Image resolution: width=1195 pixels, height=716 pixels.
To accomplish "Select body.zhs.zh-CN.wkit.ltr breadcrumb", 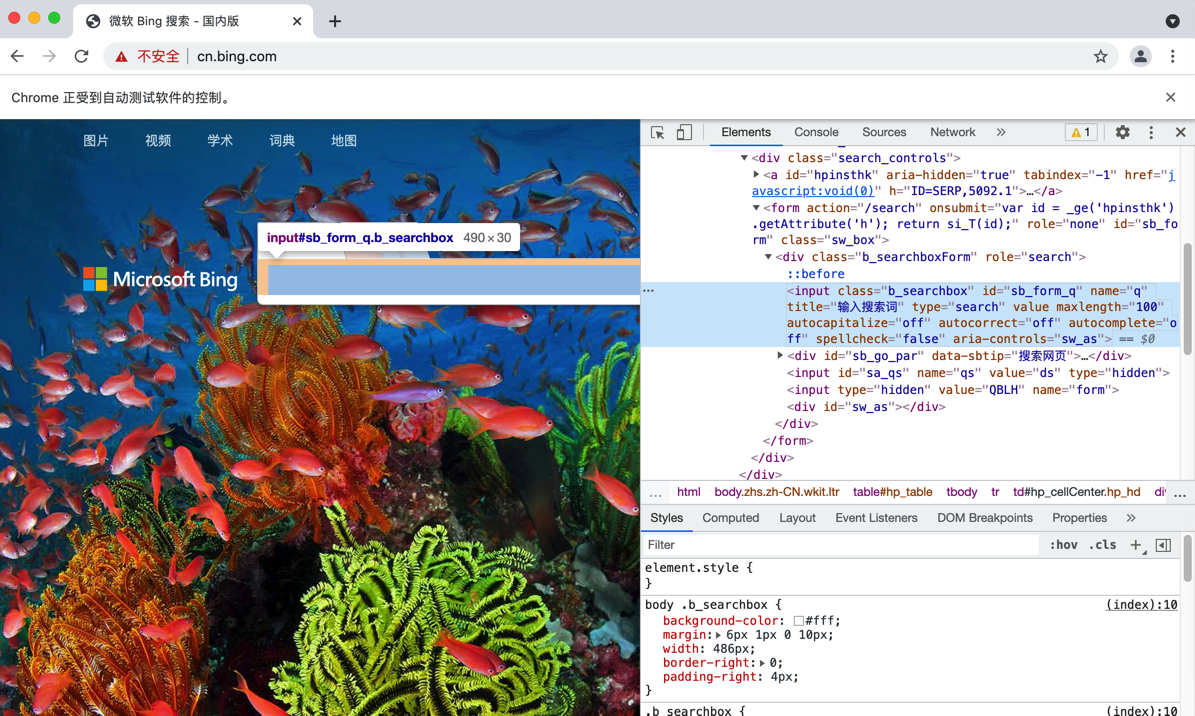I will (777, 492).
